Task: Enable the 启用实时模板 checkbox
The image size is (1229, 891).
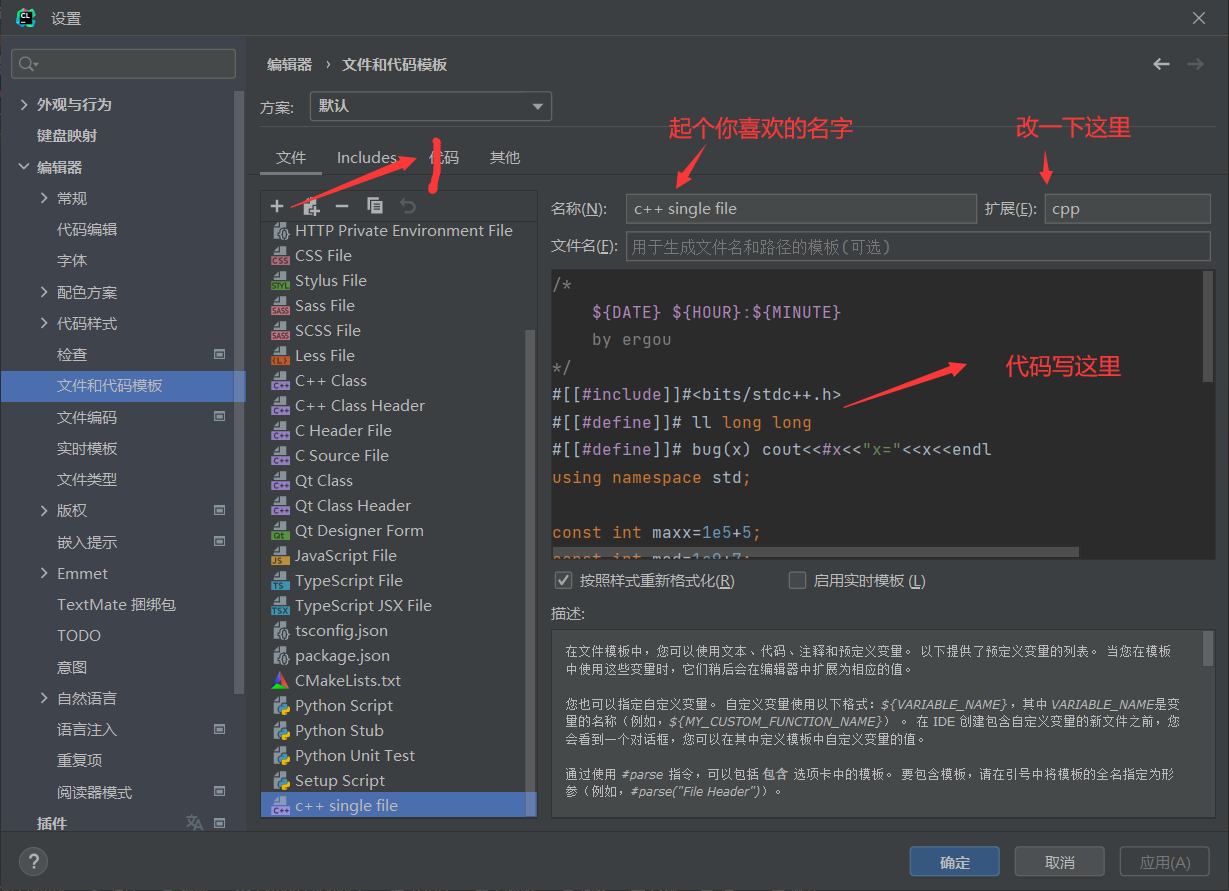Action: pyautogui.click(x=797, y=580)
